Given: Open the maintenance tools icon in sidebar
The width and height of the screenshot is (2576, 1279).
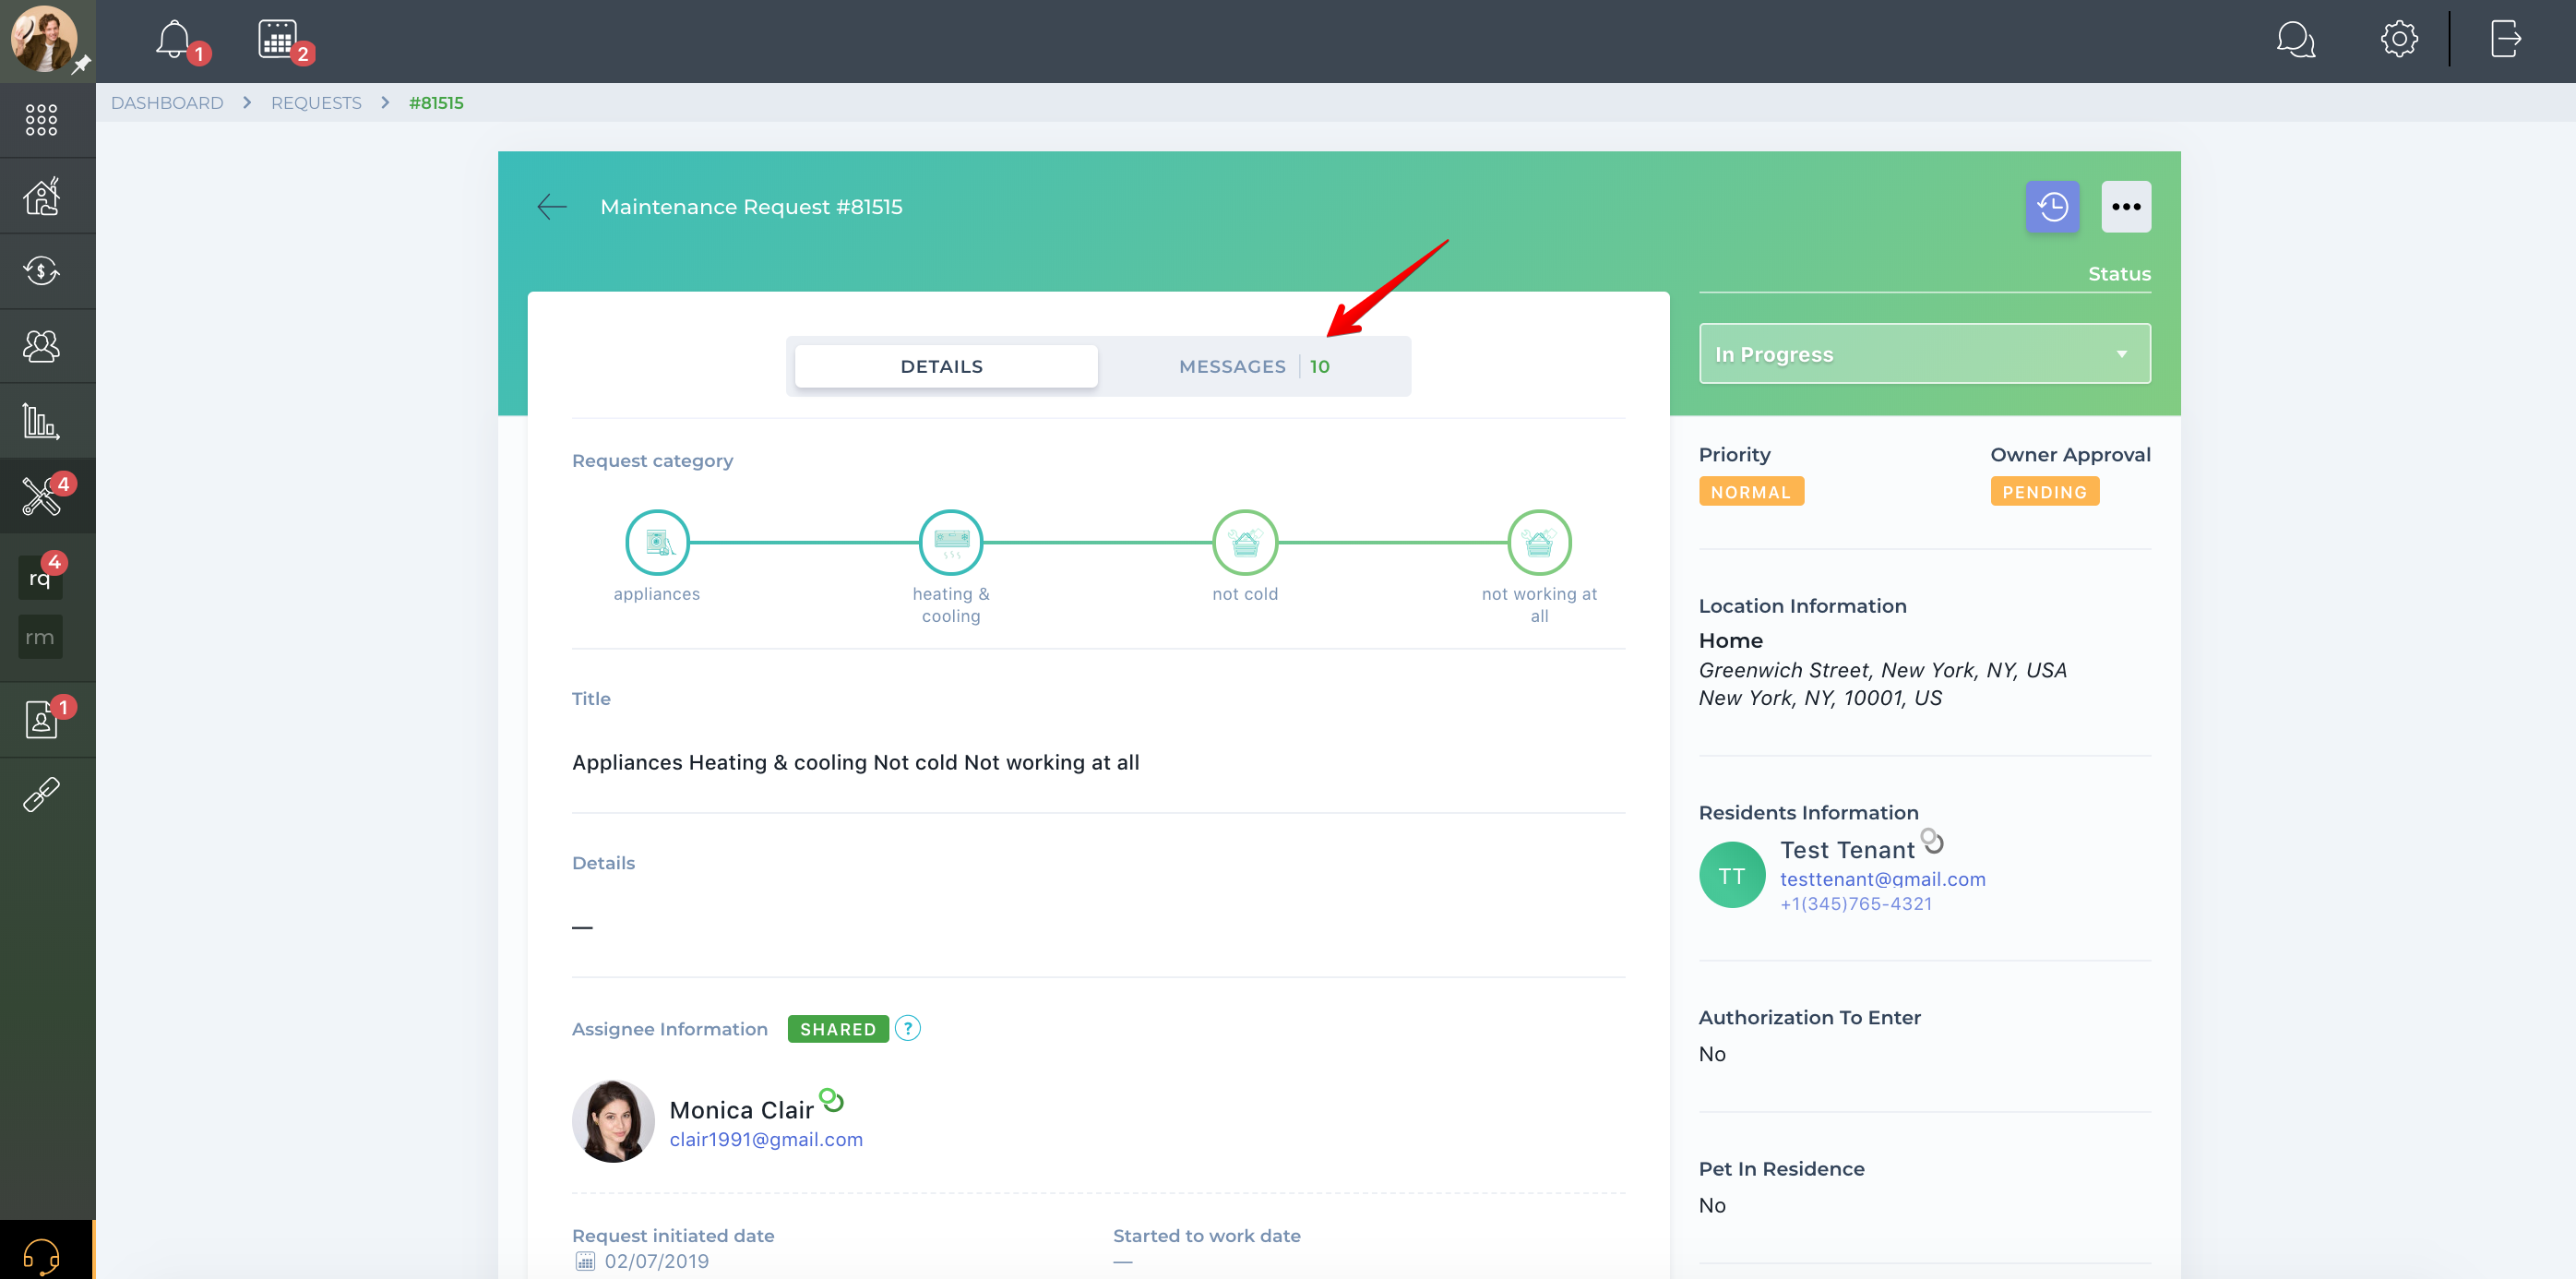Looking at the screenshot, I should tap(41, 496).
